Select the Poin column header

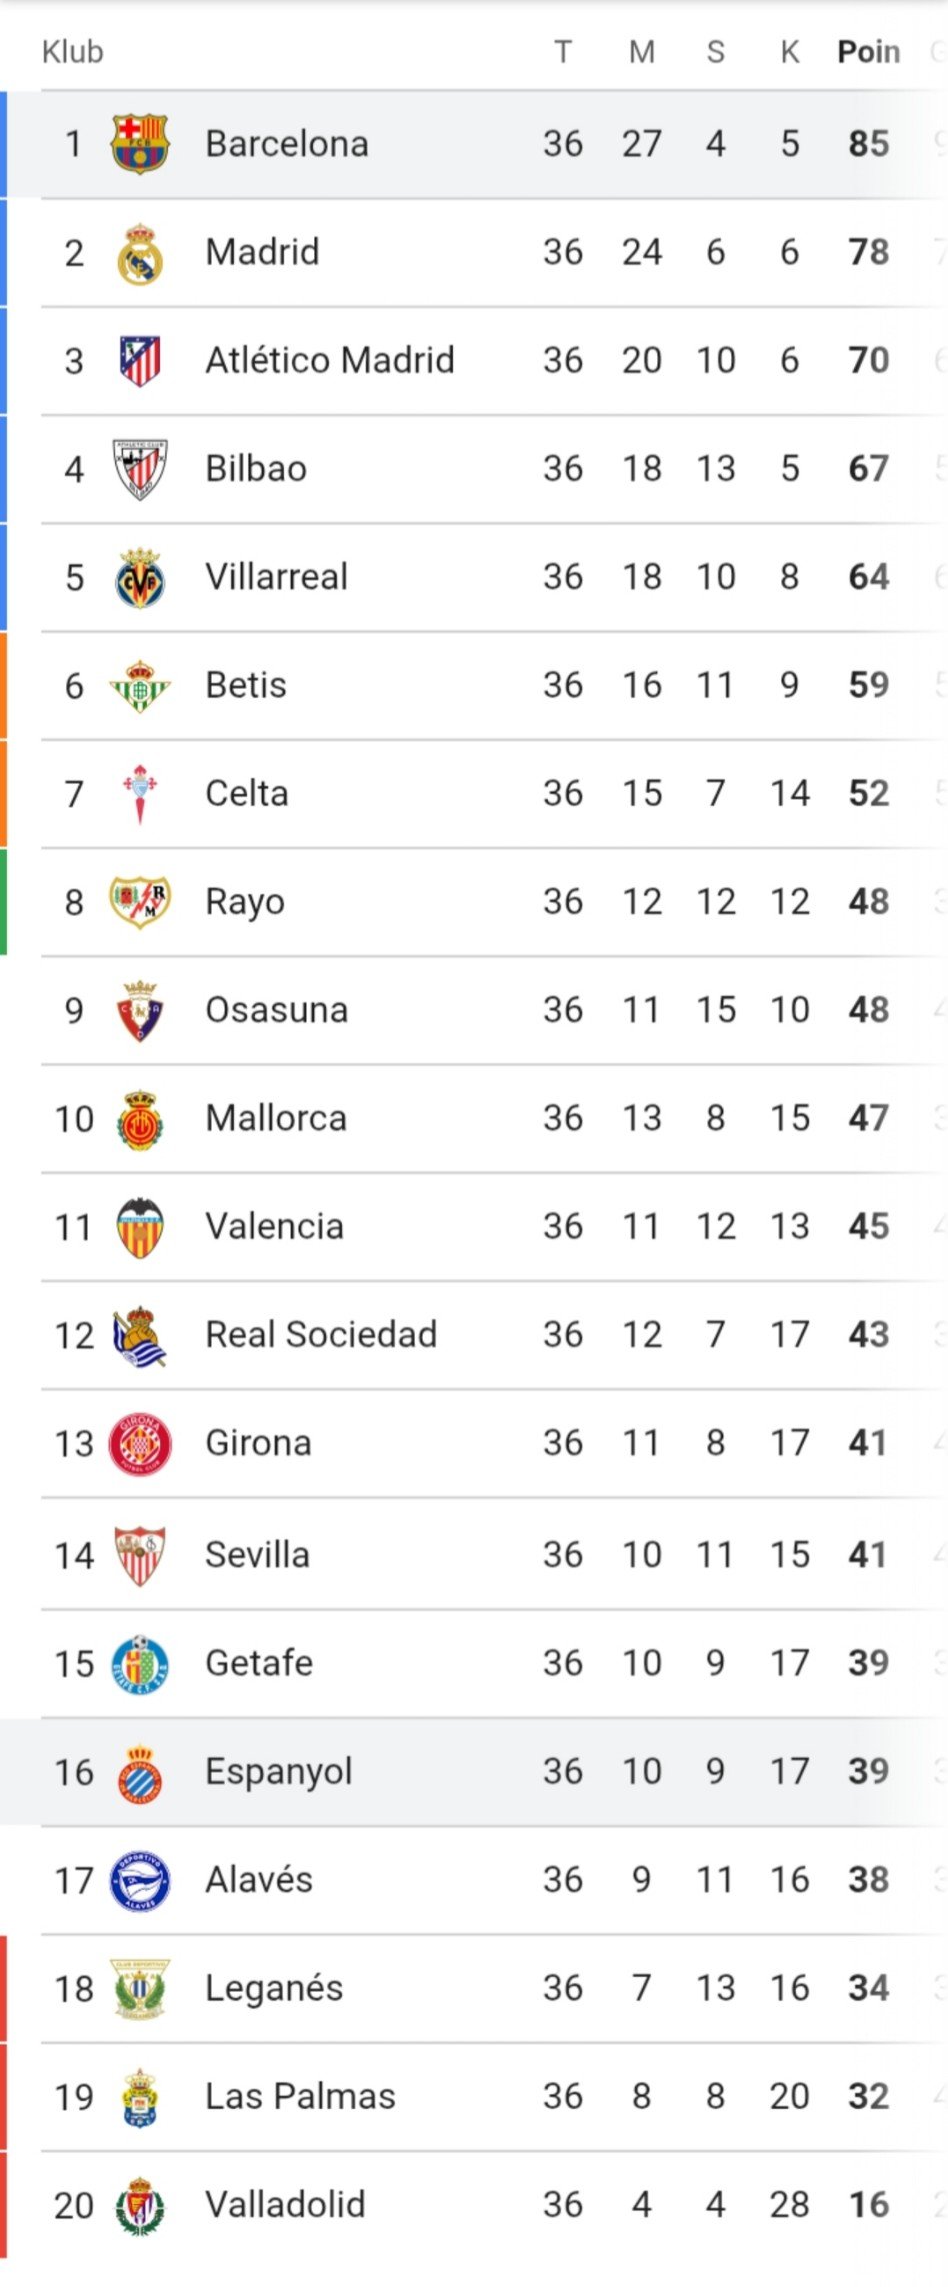pos(869,52)
